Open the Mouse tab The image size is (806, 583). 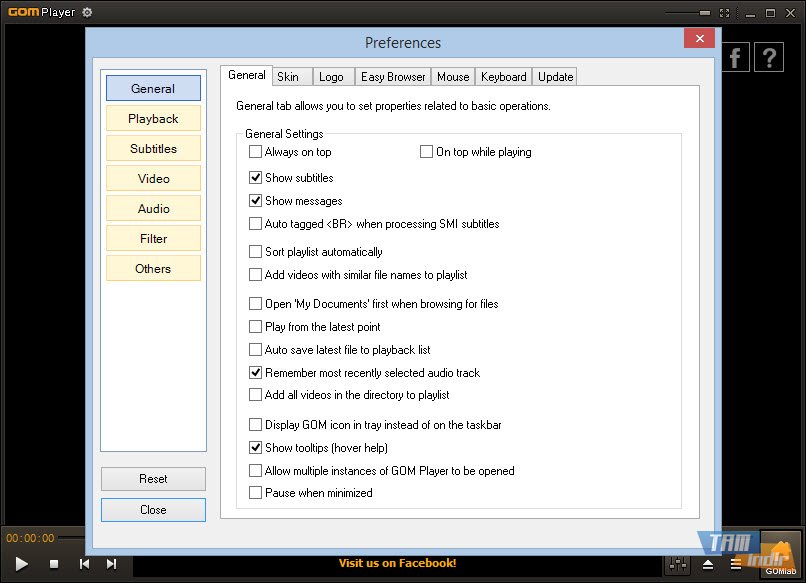point(453,77)
